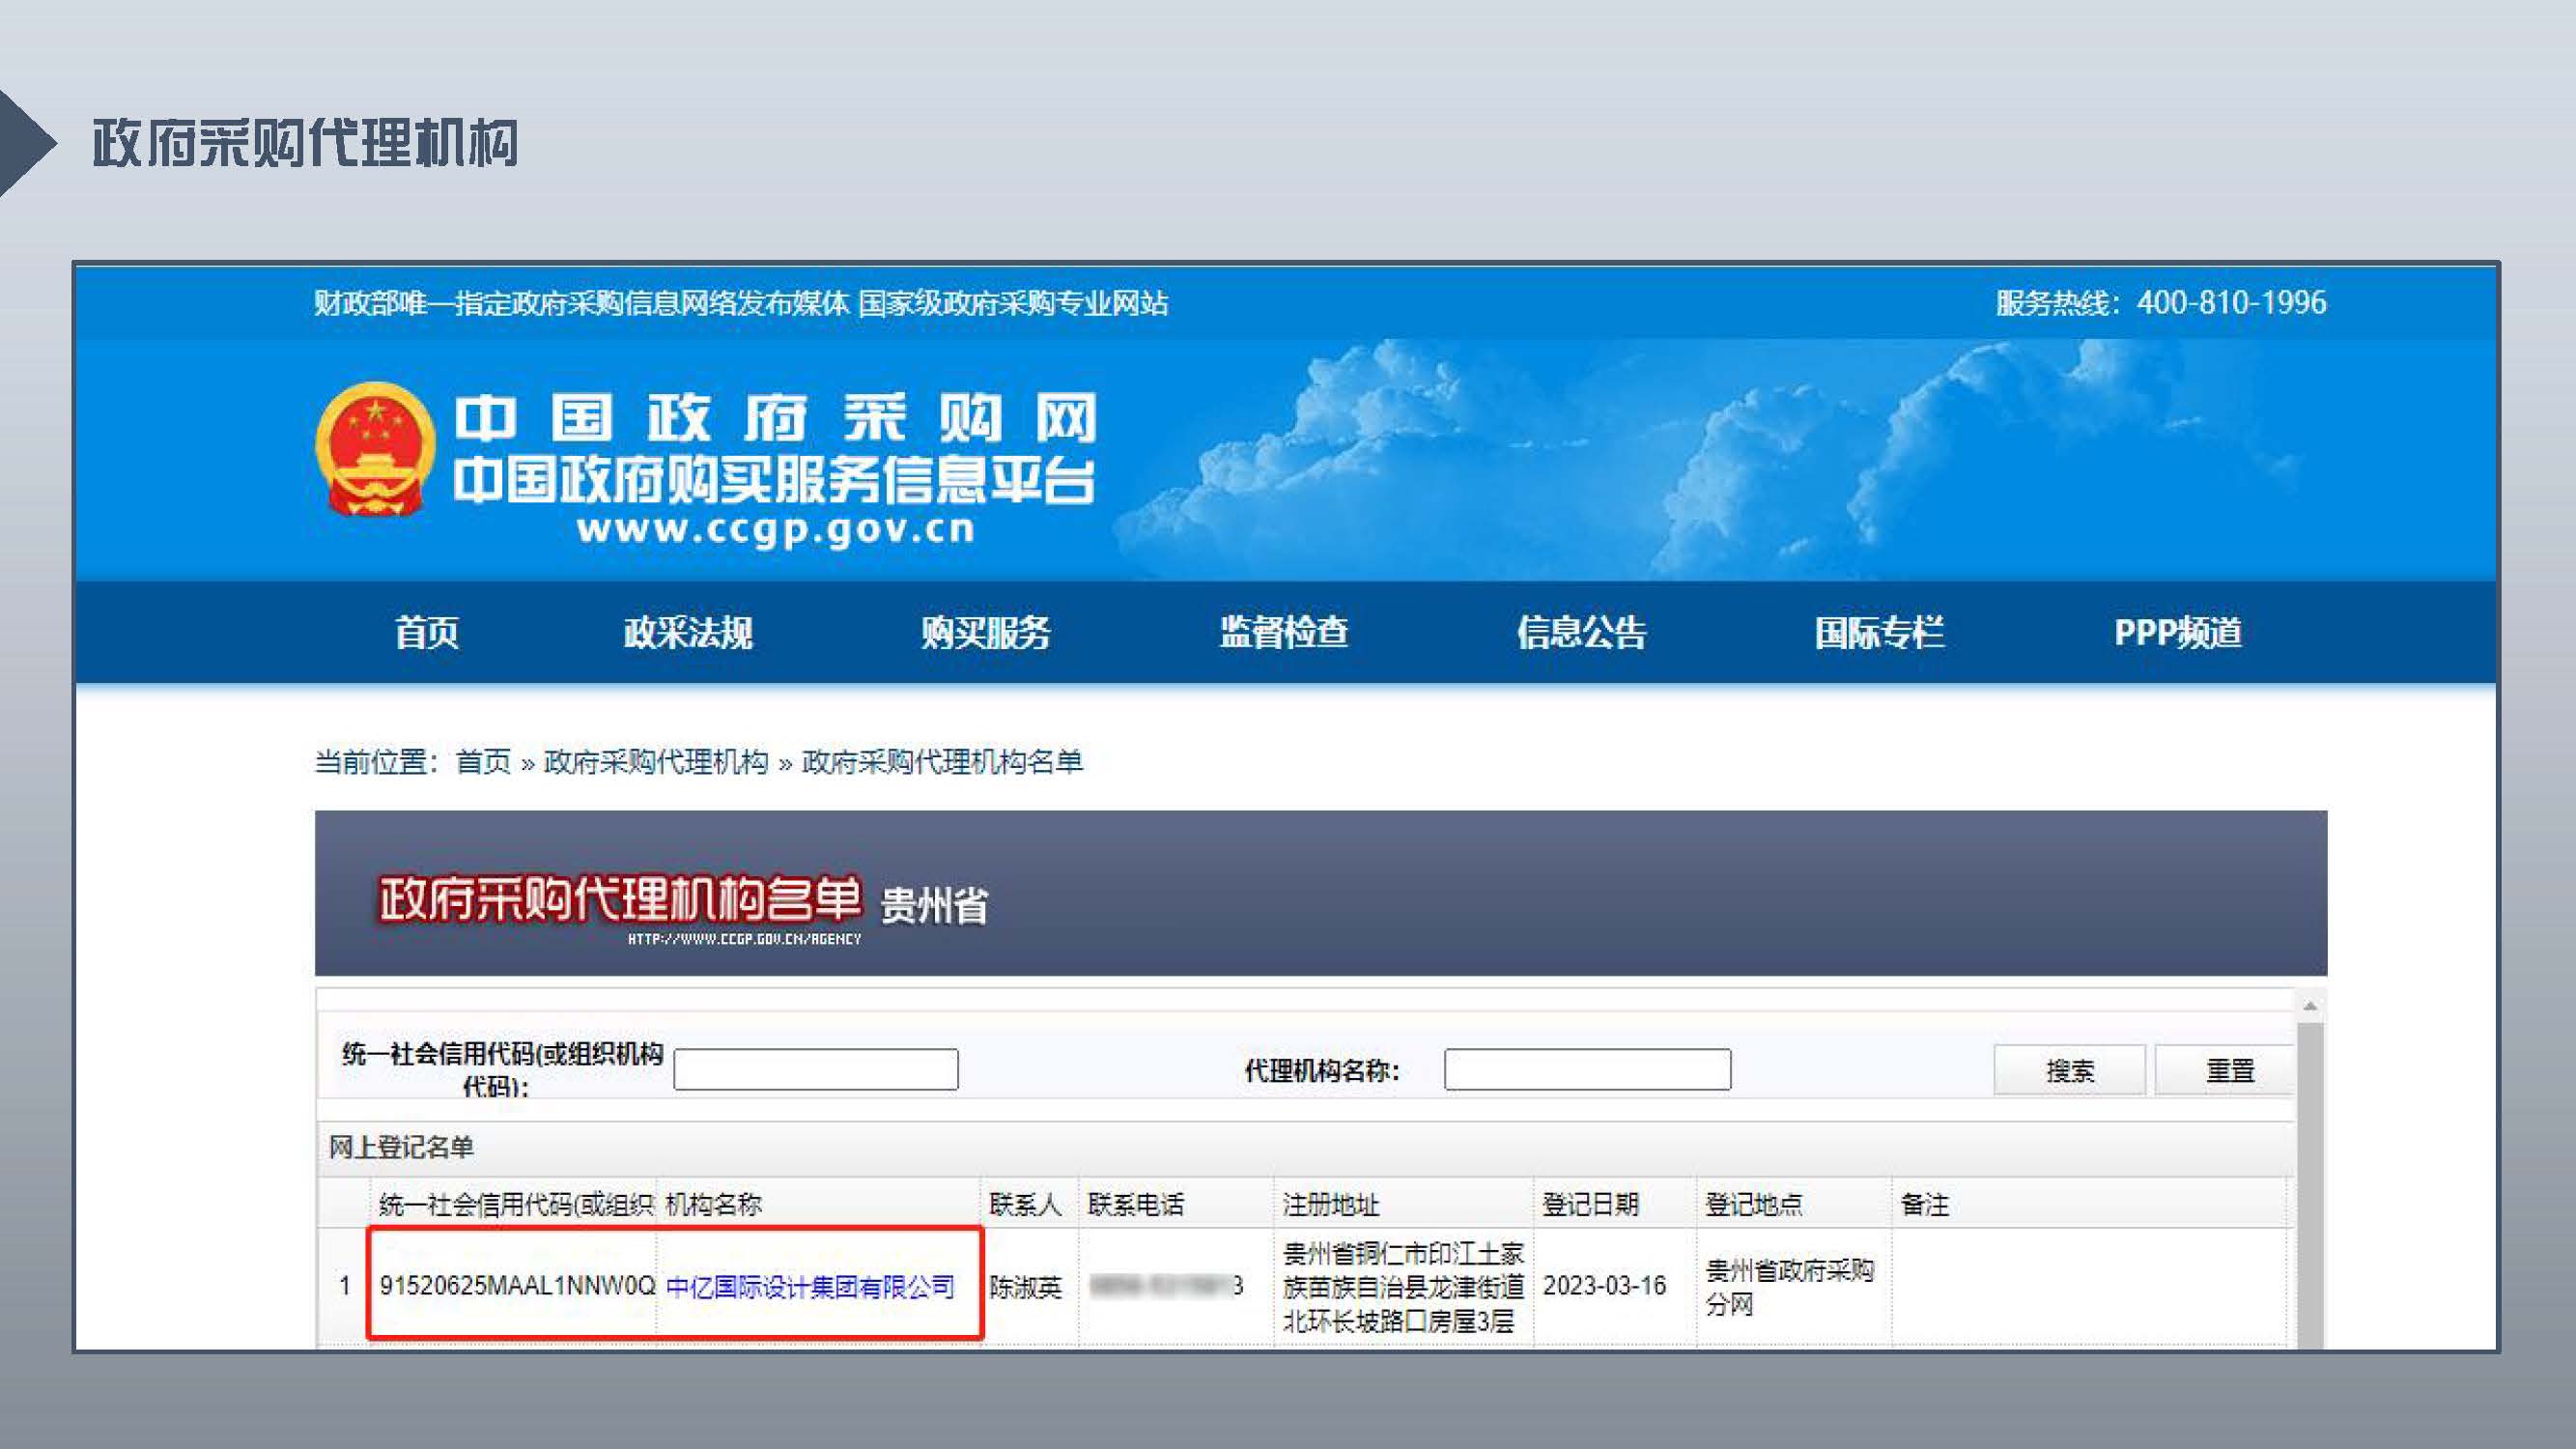The height and width of the screenshot is (1449, 2576).
Task: Click the 联系电话 column header
Action: coord(1135,1204)
